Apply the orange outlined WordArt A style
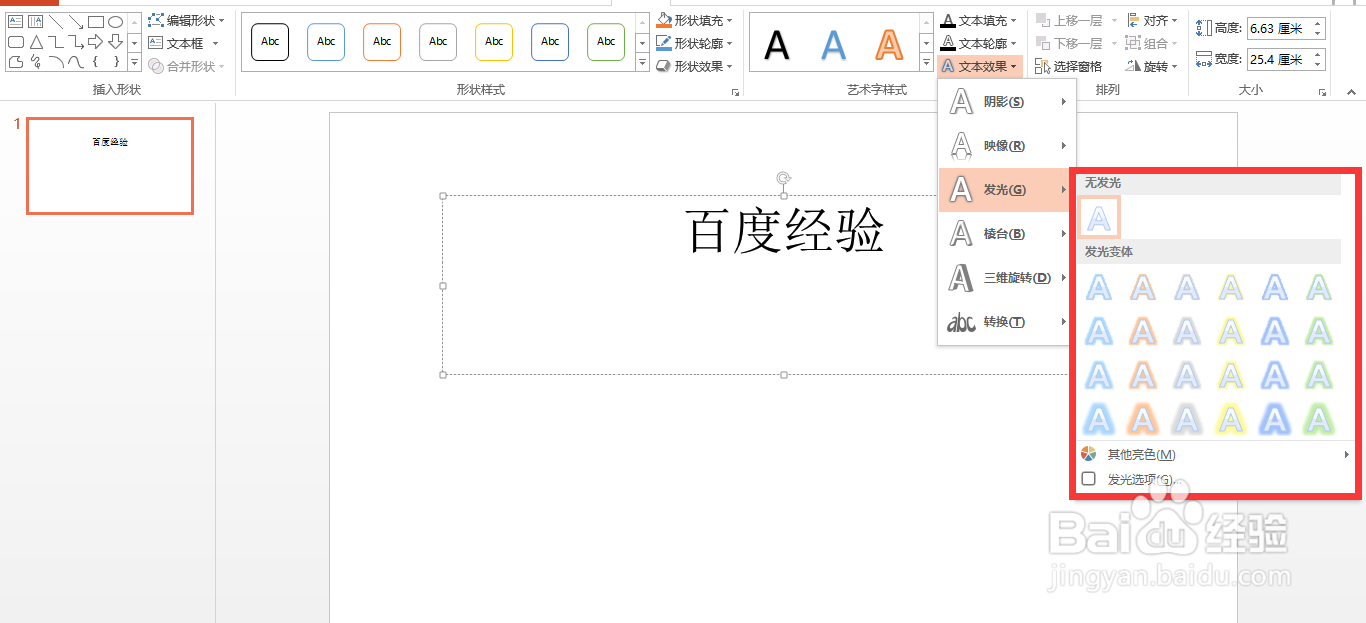 coord(889,44)
